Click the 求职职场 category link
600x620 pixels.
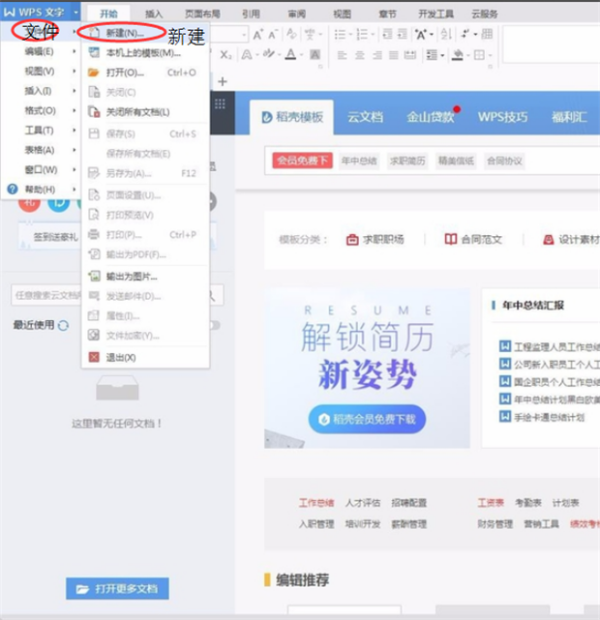[375, 240]
